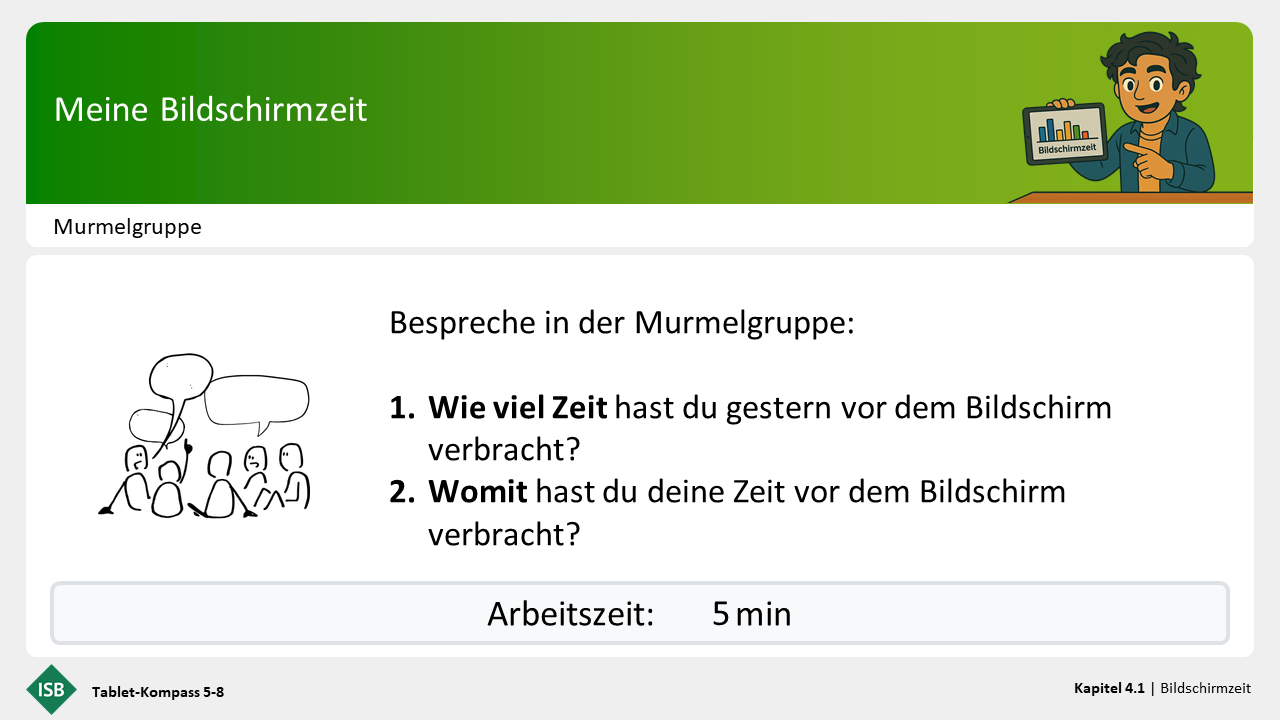1280x720 pixels.
Task: Click 'Kapitel 4.1' in the footer
Action: (1109, 688)
